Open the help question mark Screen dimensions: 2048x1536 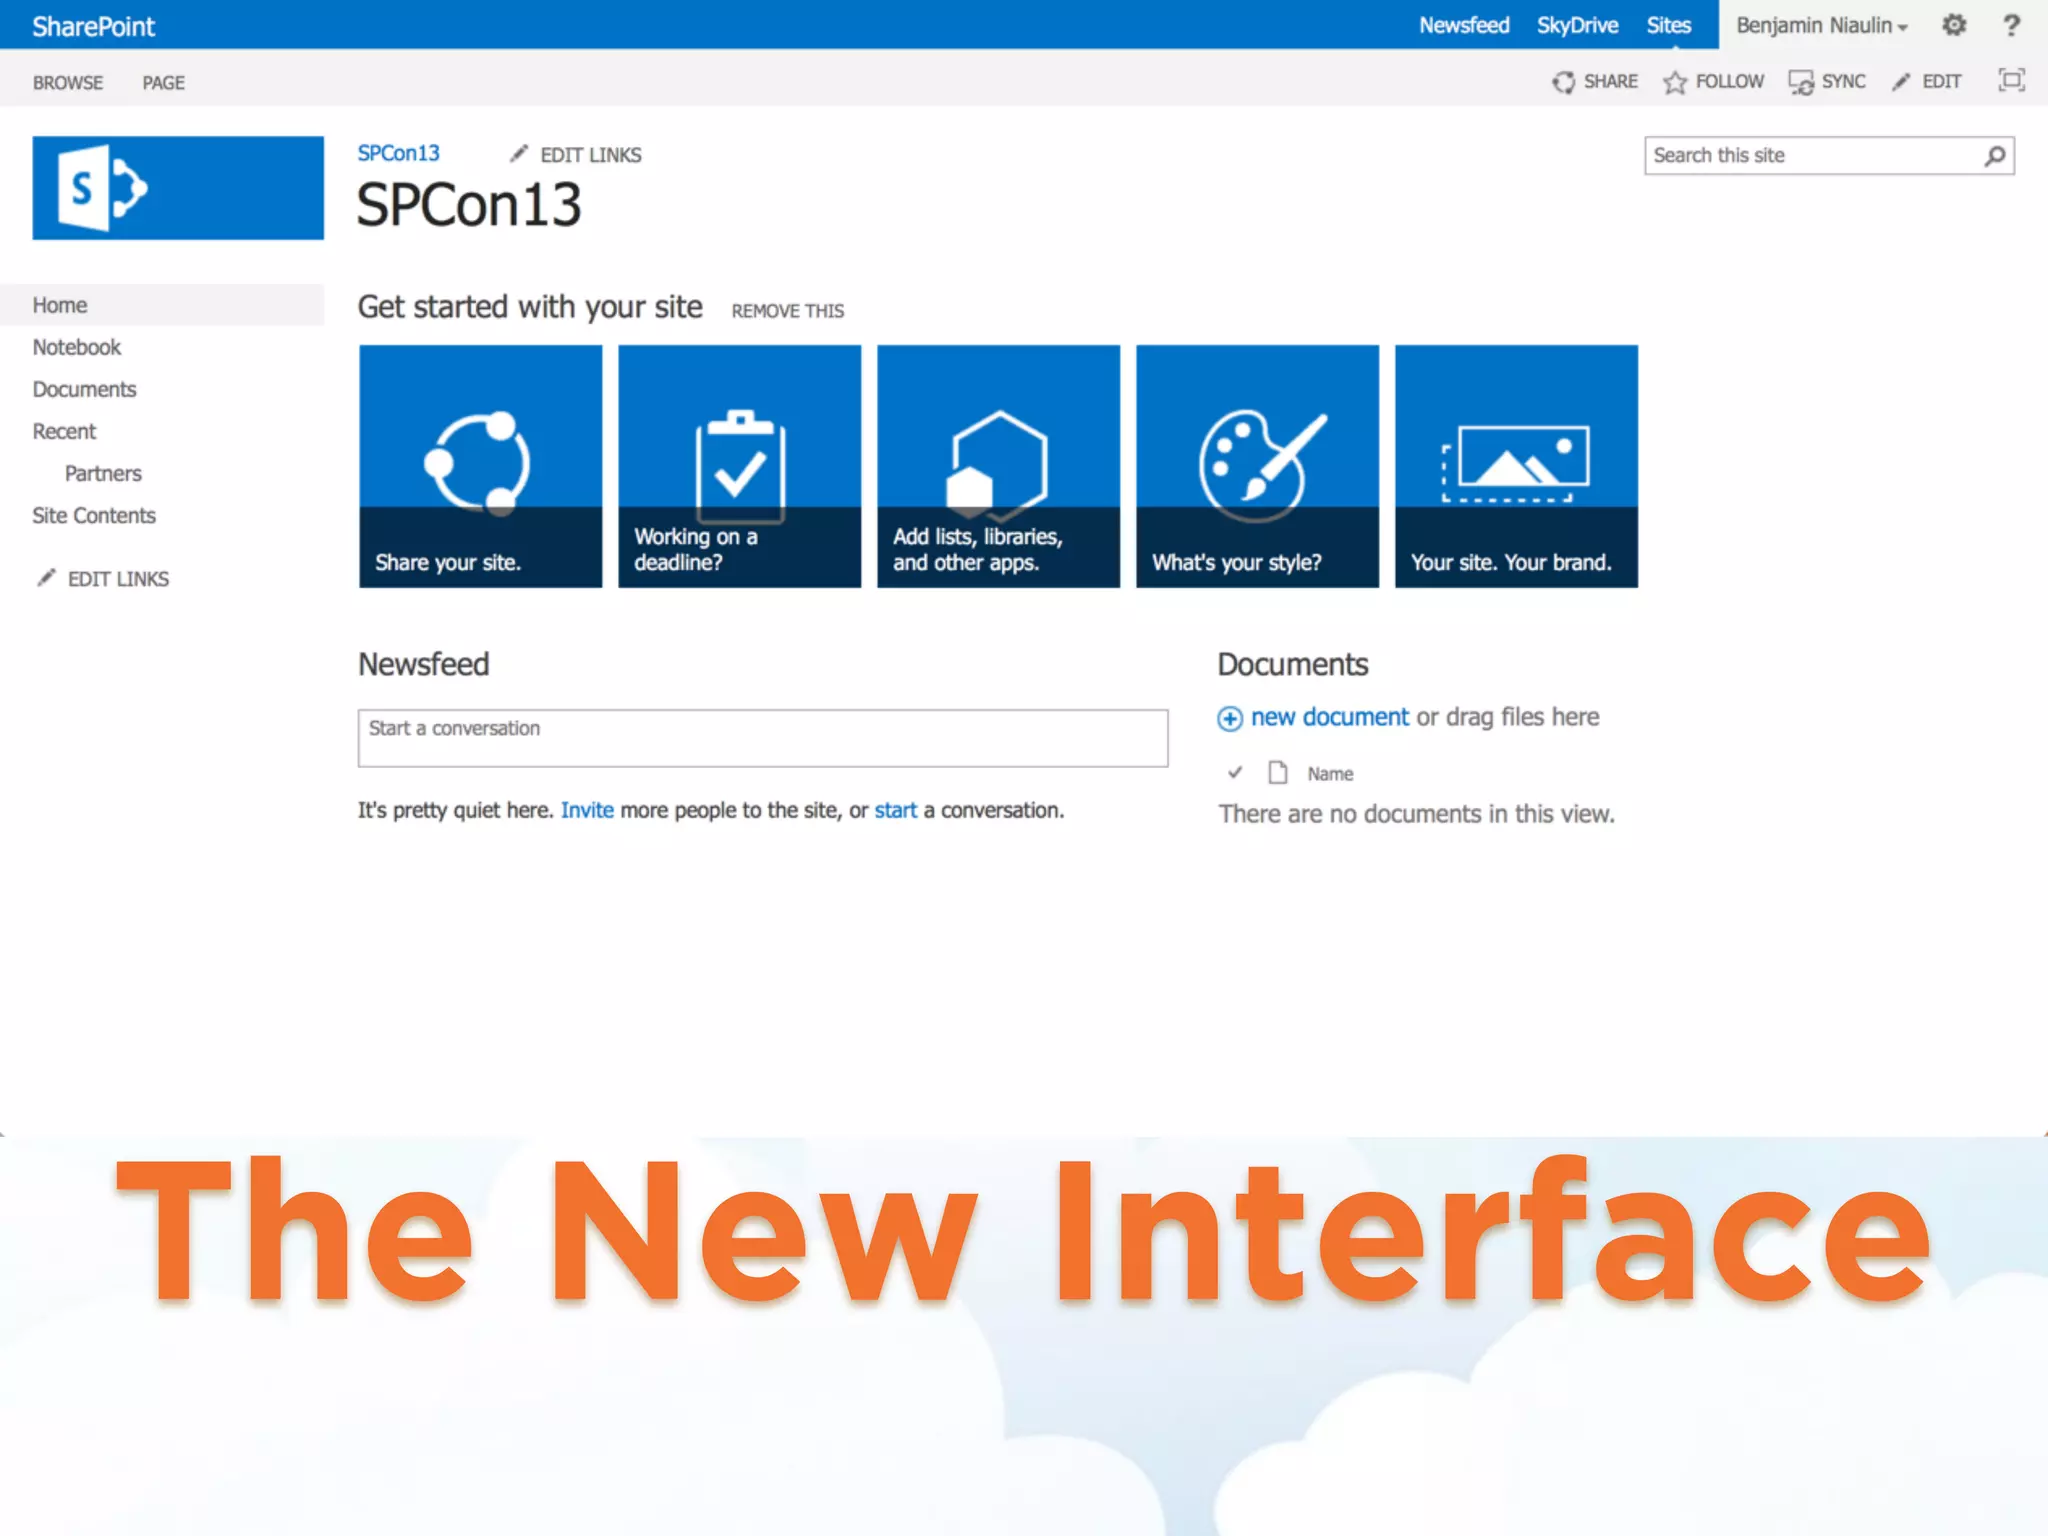coord(2010,25)
